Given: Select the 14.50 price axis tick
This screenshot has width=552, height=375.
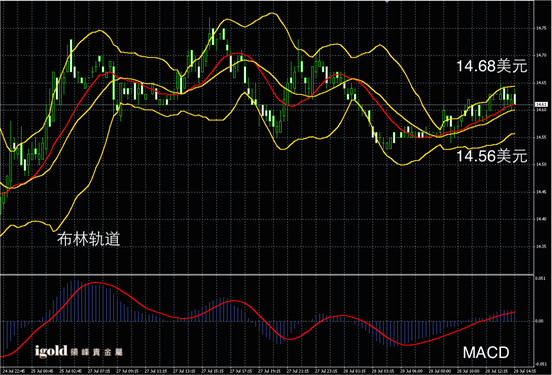Looking at the screenshot, I should (541, 164).
